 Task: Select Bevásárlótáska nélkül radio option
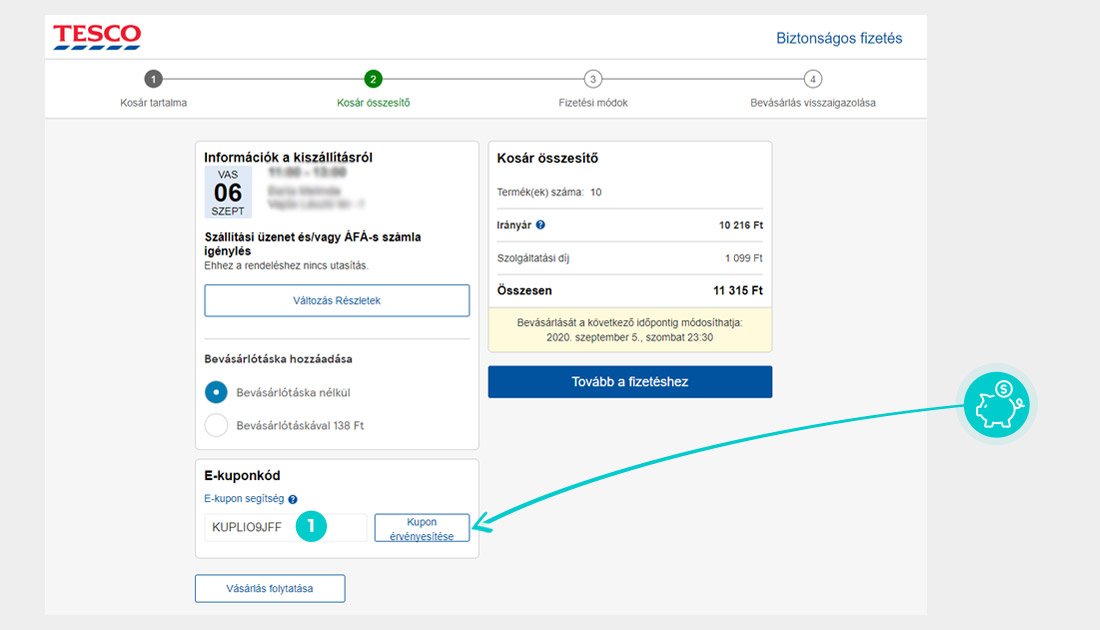[x=217, y=393]
